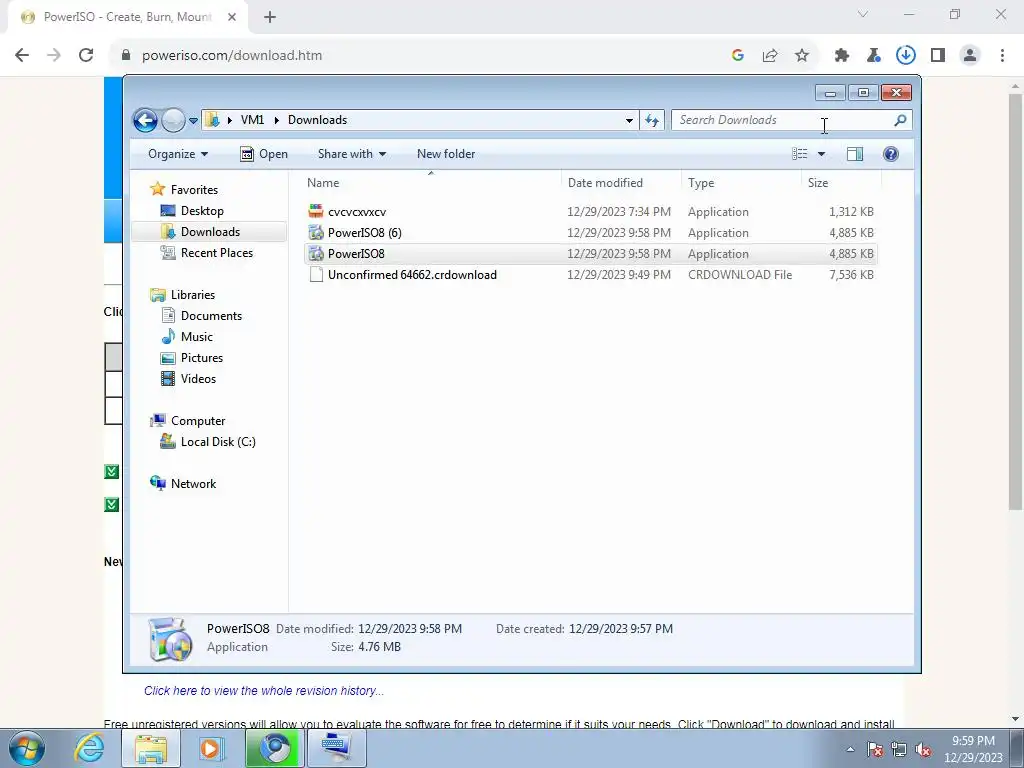Viewport: 1024px width, 768px height.
Task: Click the taskbar volume icon
Action: [923, 749]
